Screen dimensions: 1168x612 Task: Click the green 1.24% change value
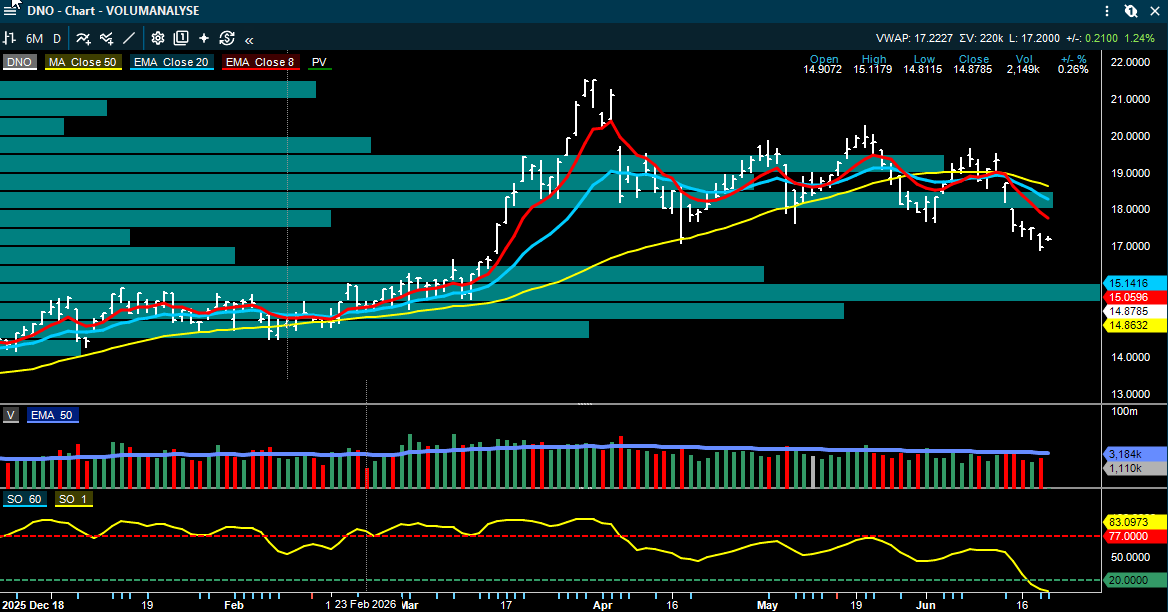1139,39
